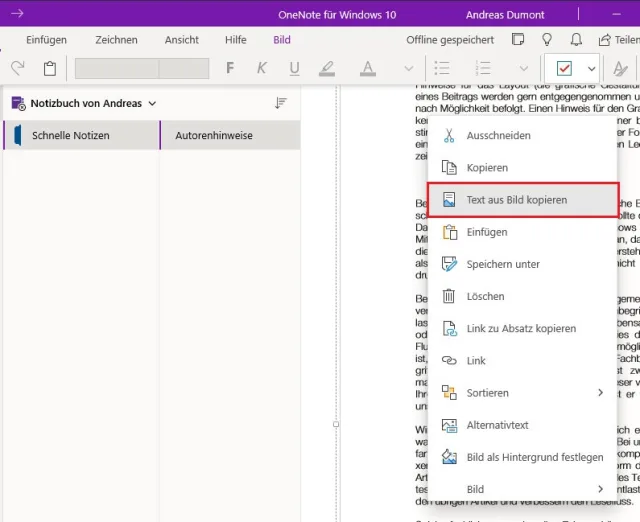The width and height of the screenshot is (640, 522).
Task: Open the sort pages icon in sidebar
Action: 281,103
